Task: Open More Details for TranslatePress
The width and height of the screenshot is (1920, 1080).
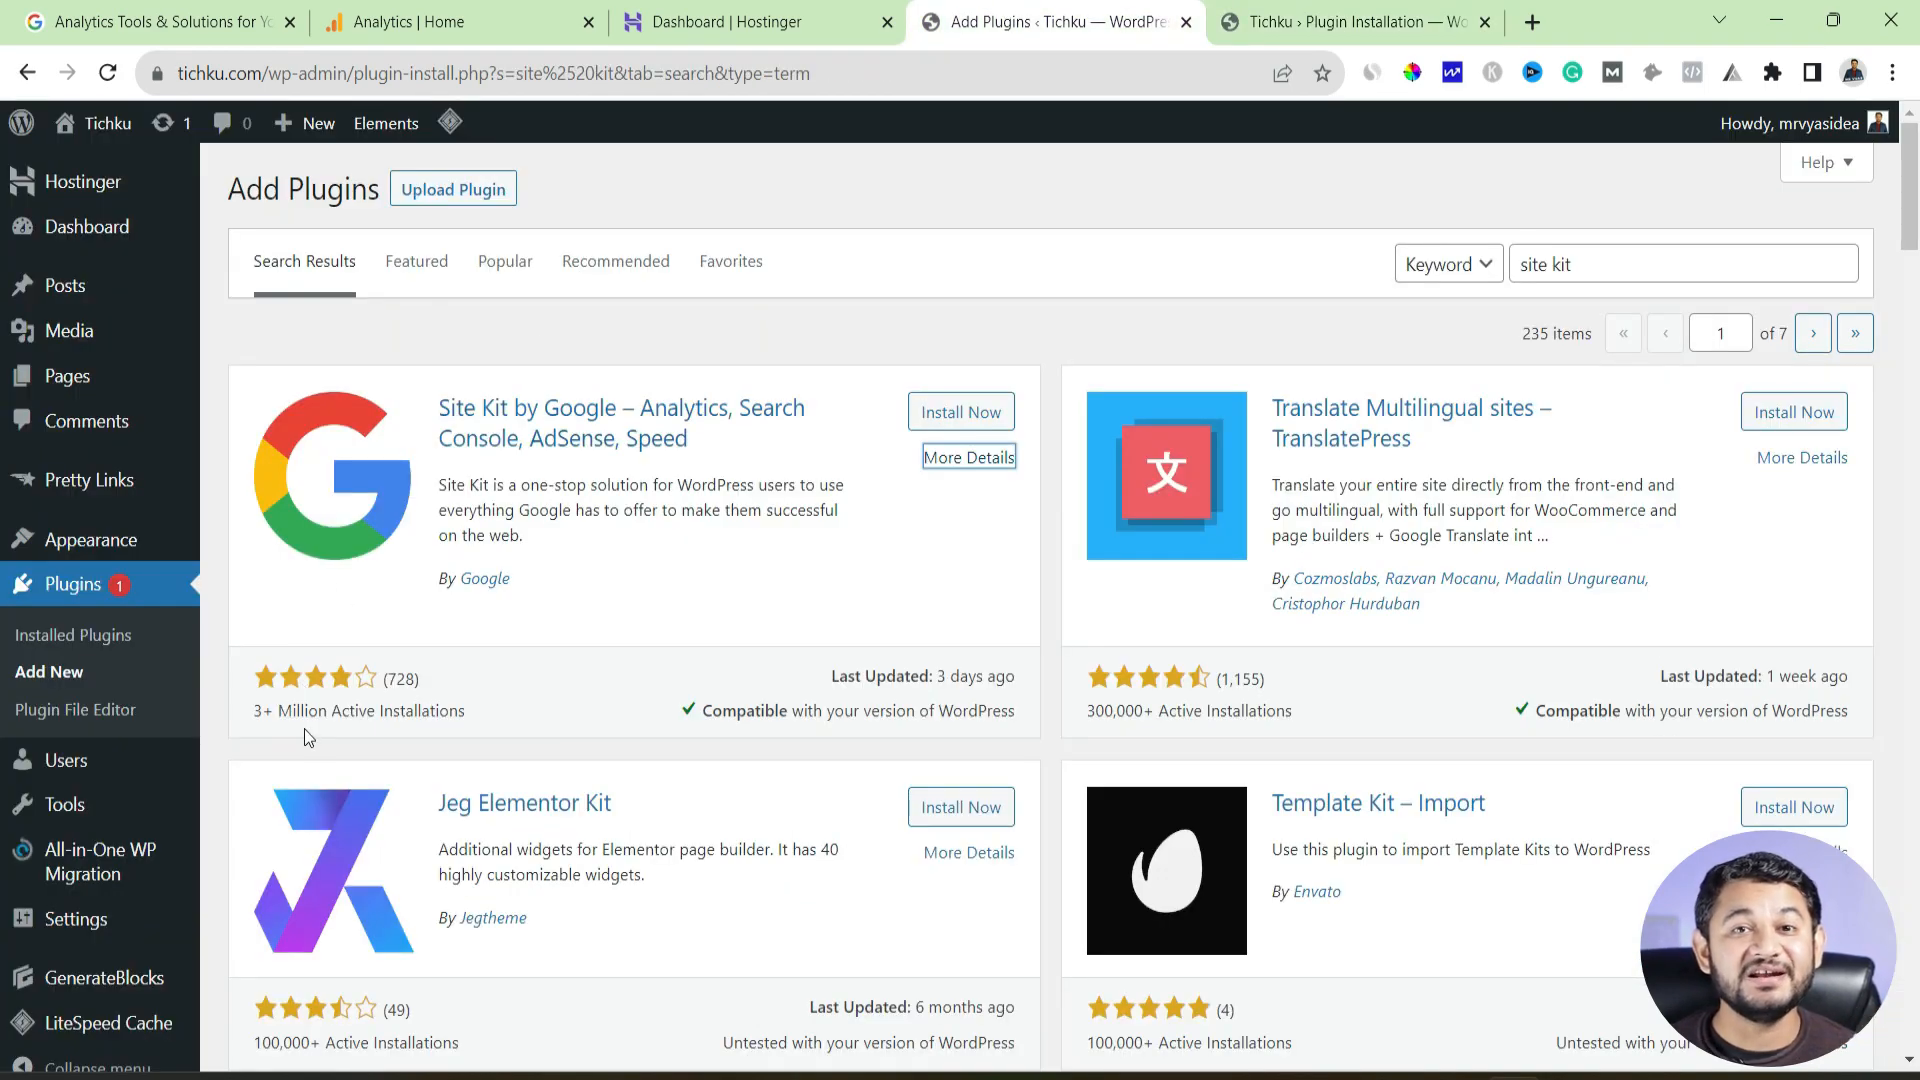Action: click(x=1802, y=457)
